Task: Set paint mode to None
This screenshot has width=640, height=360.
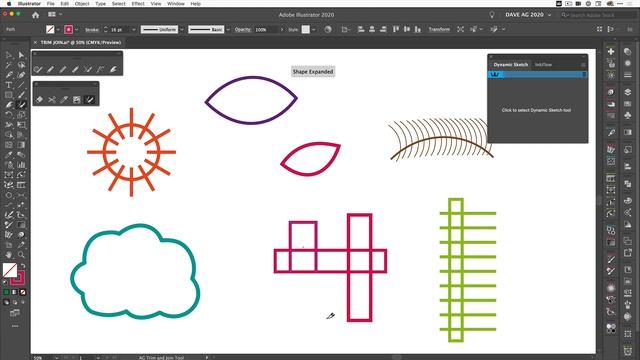Action: [x=23, y=292]
